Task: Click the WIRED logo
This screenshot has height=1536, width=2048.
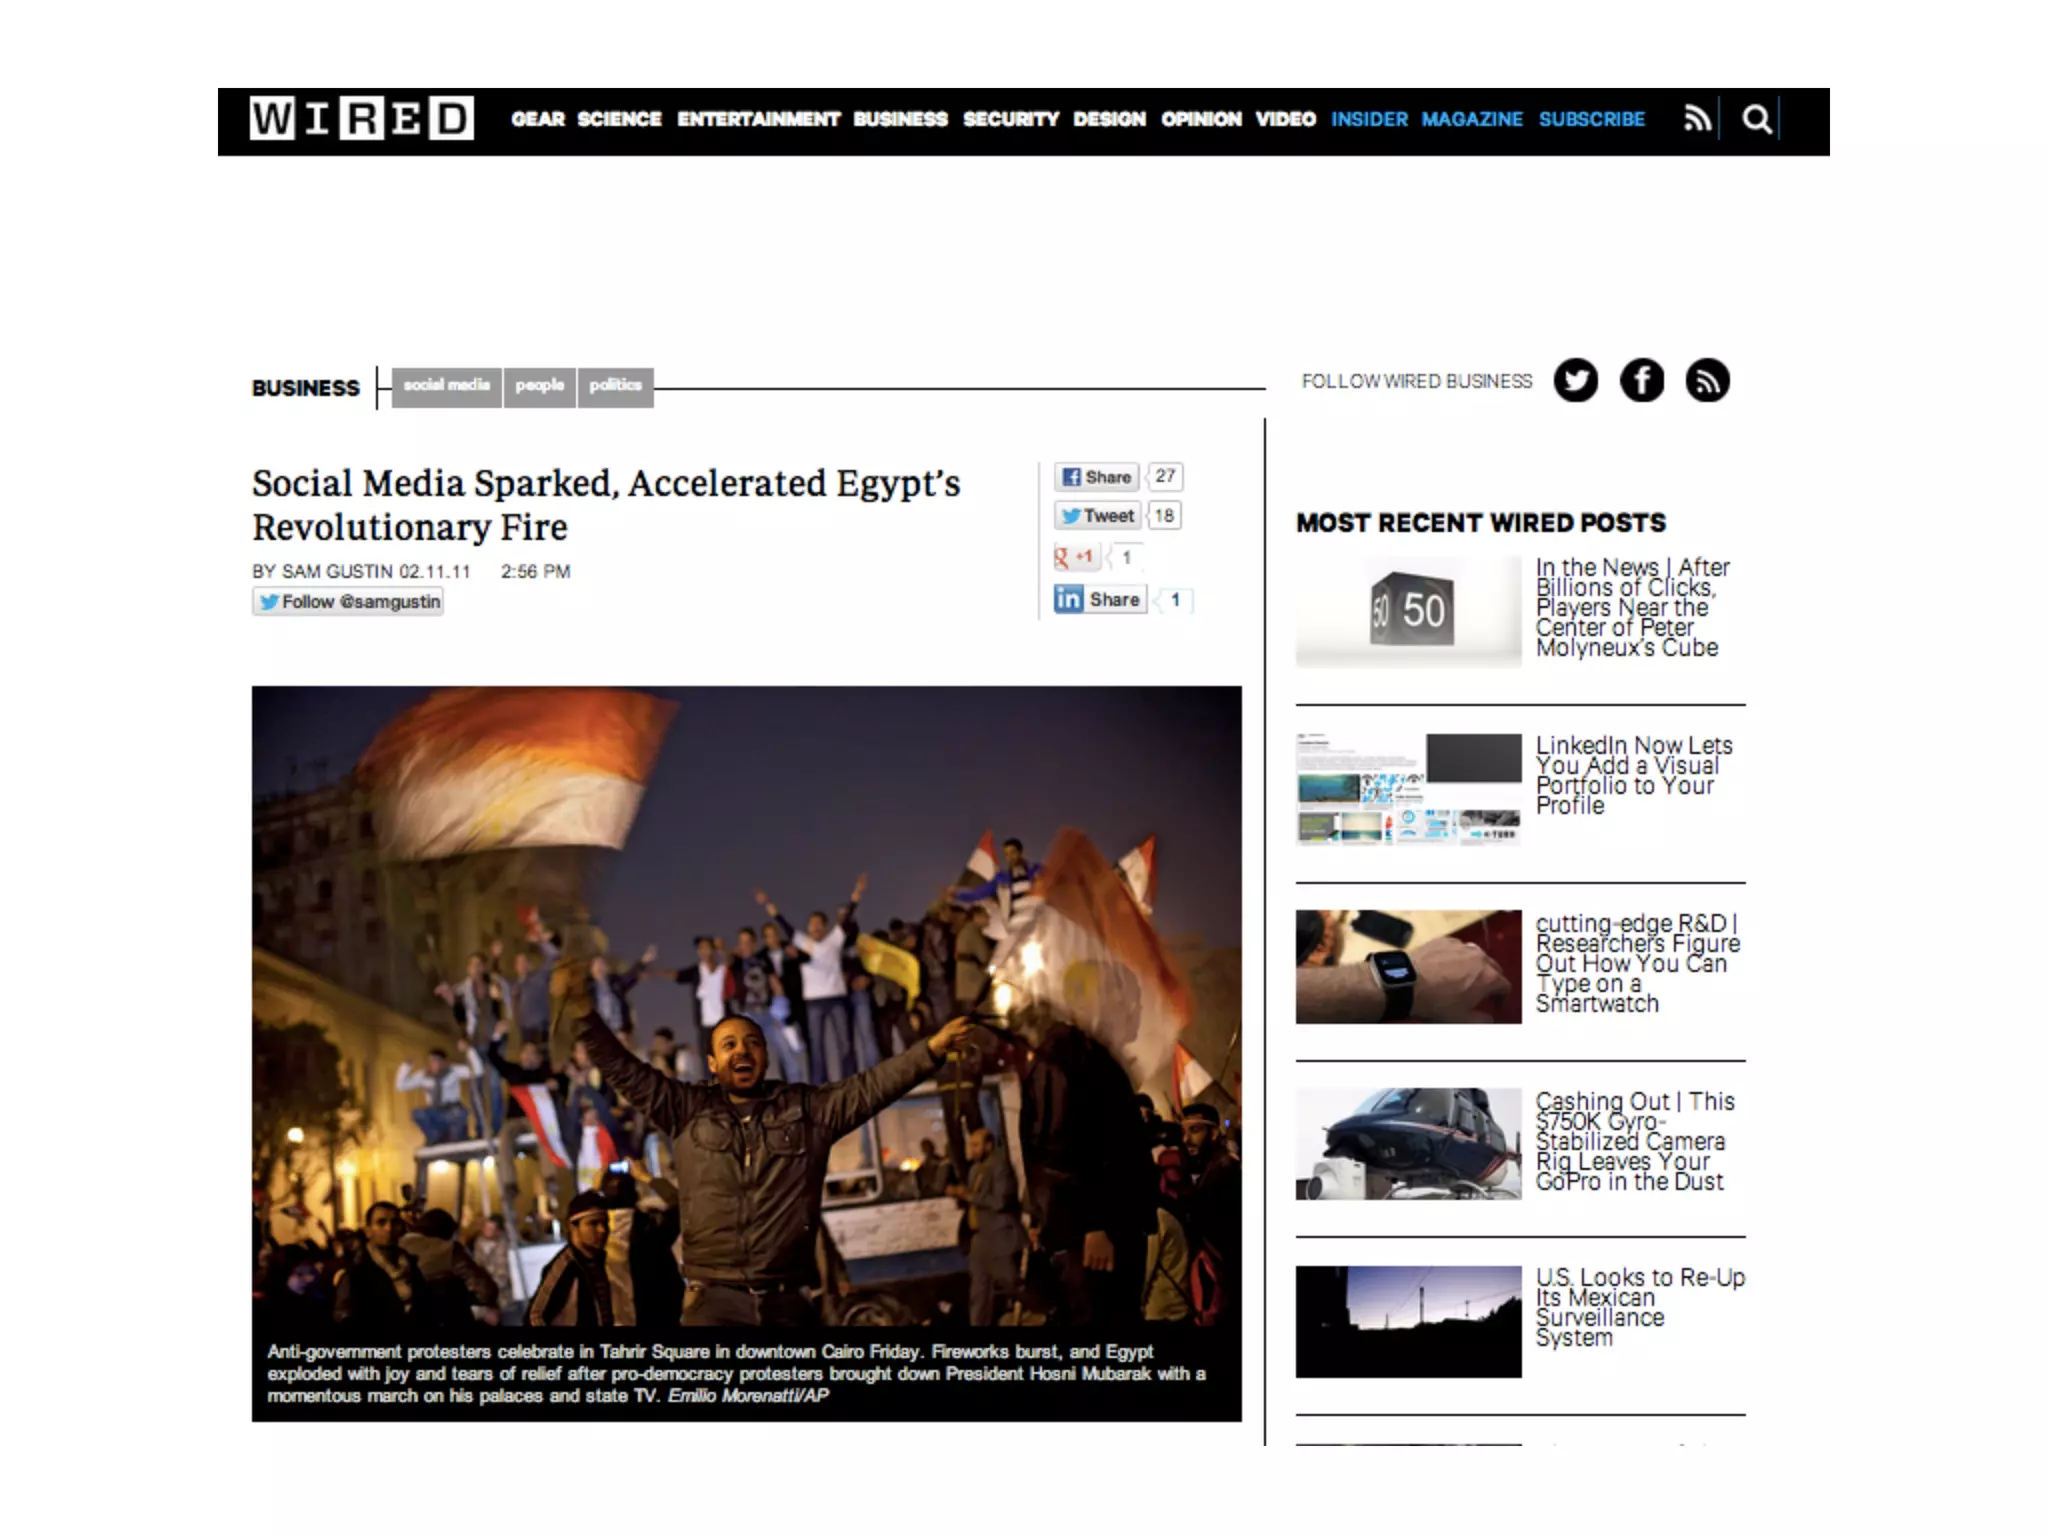Action: 361,119
